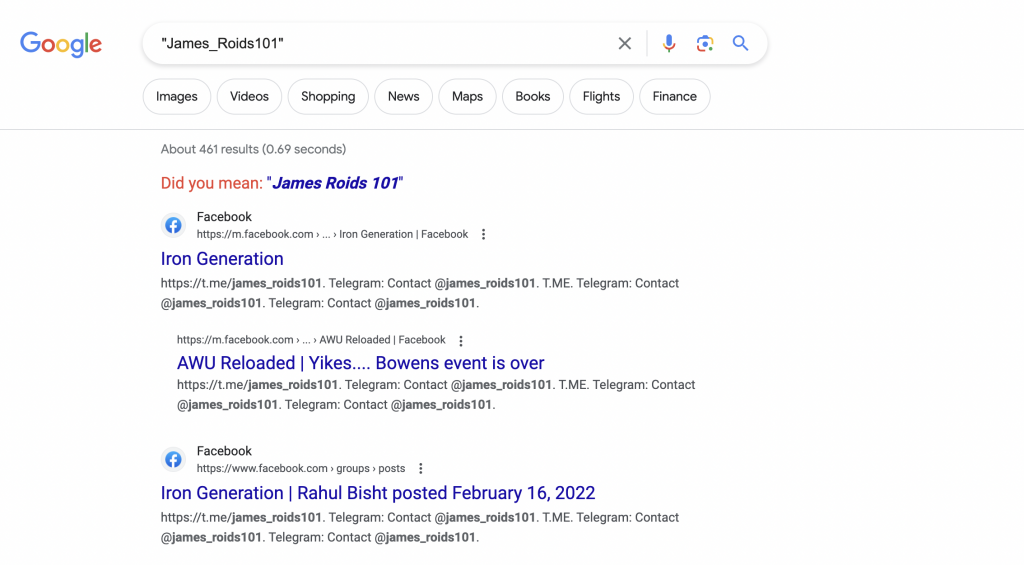Open AWU Reloaded Bowens event result
This screenshot has width=1024, height=565.
[x=360, y=363]
